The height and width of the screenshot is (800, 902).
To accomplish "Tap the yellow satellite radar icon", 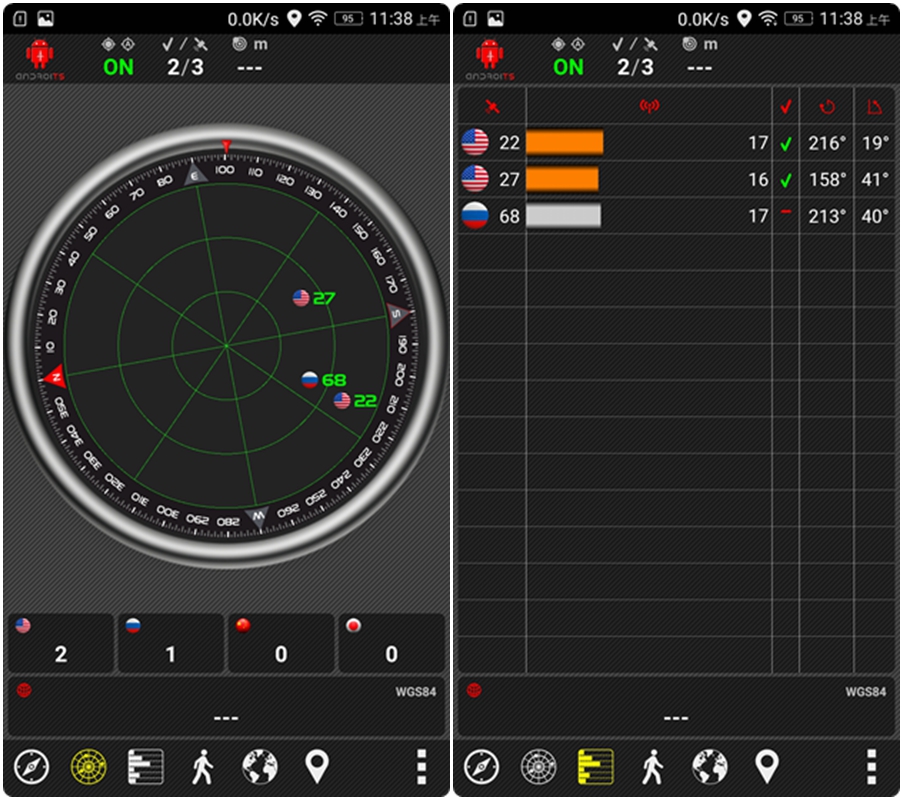I will tap(88, 767).
